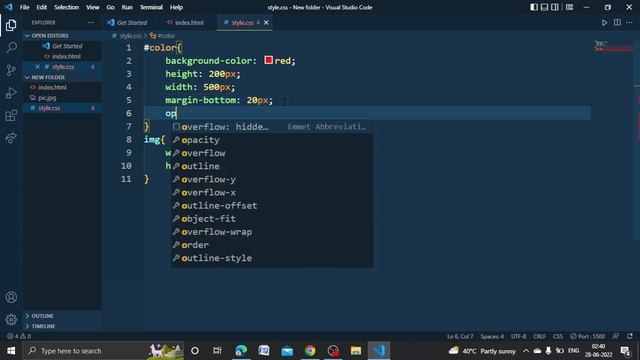The image size is (640, 360).
Task: Toggle secondary sidebar layout icon
Action: pyautogui.click(x=555, y=7)
